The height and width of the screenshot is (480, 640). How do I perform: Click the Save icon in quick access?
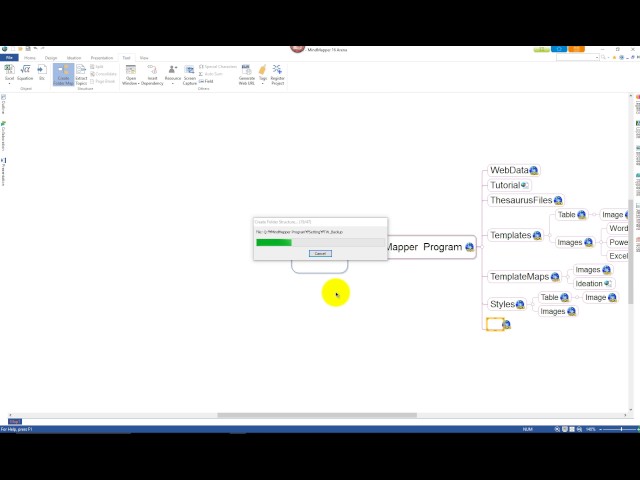click(x=28, y=49)
